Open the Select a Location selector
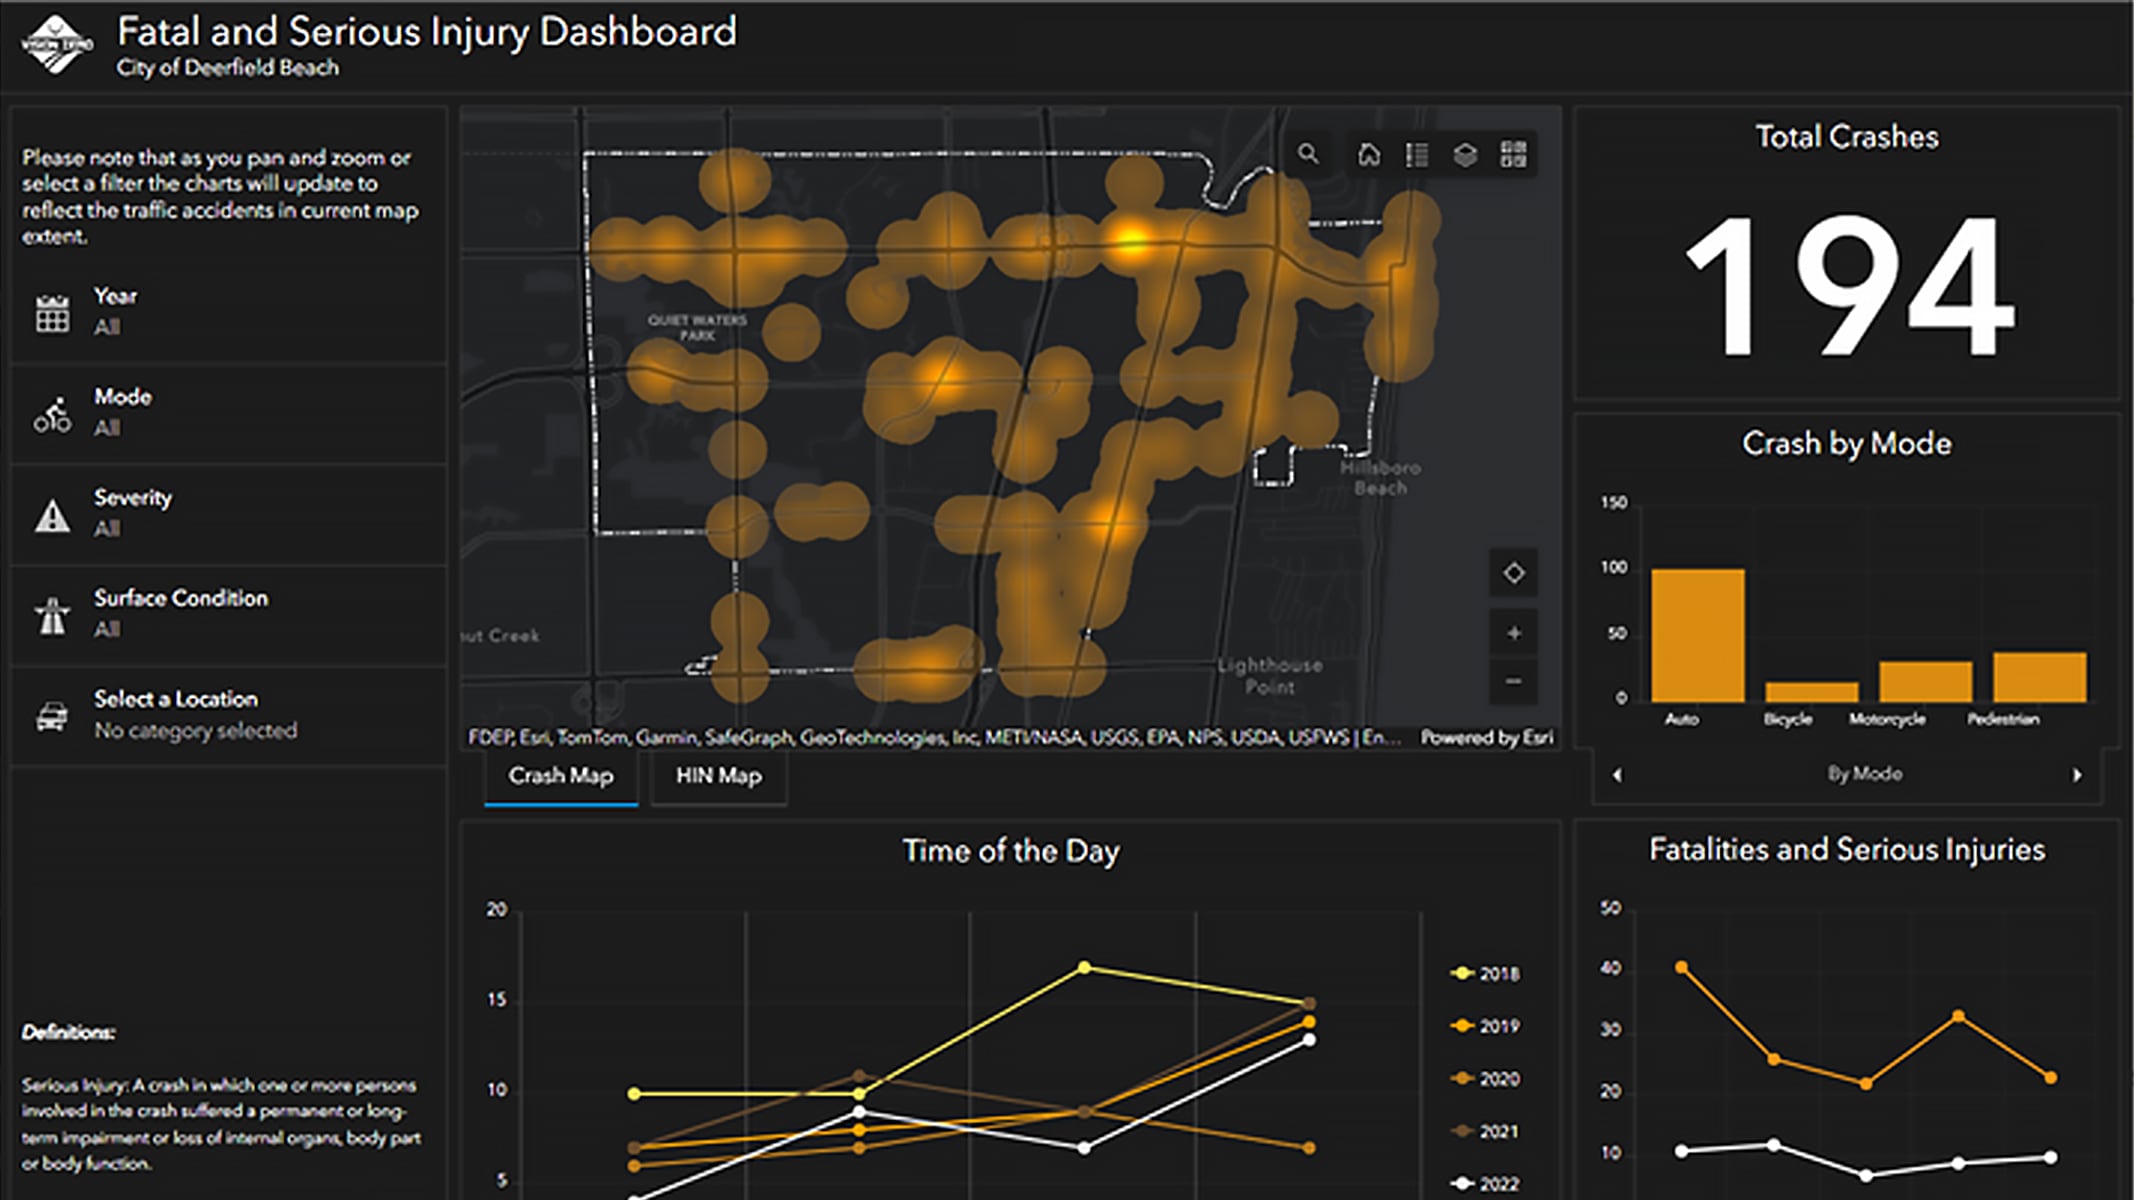Viewport: 2134px width, 1200px height. [228, 715]
